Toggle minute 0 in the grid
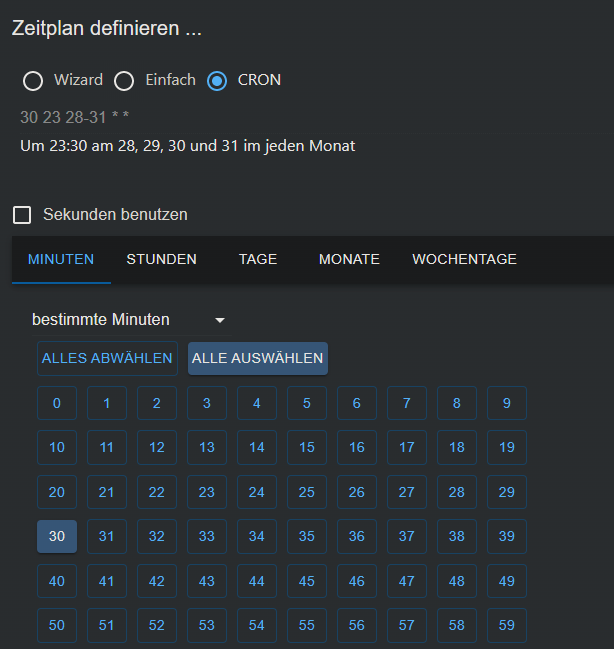This screenshot has height=649, width=614. pos(57,403)
